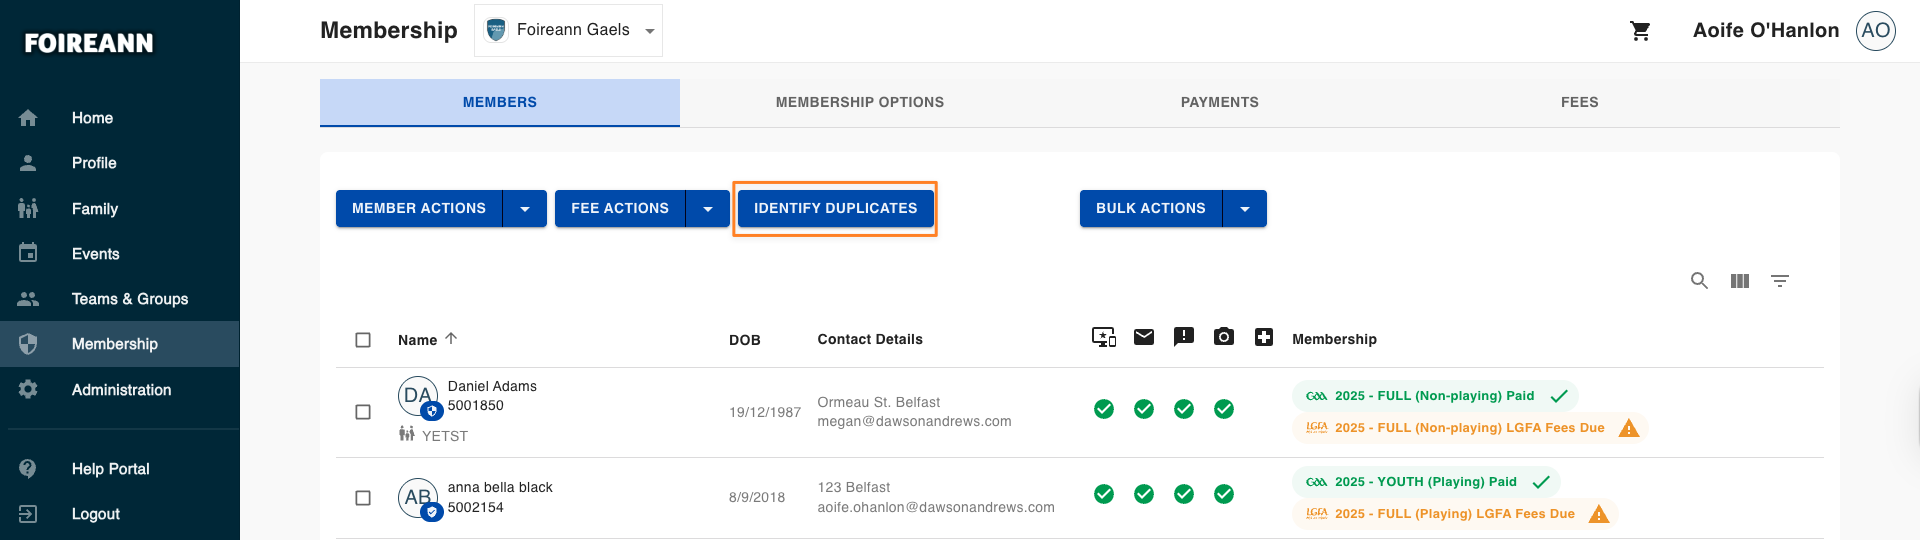Open the filter list icon

coord(1780,281)
